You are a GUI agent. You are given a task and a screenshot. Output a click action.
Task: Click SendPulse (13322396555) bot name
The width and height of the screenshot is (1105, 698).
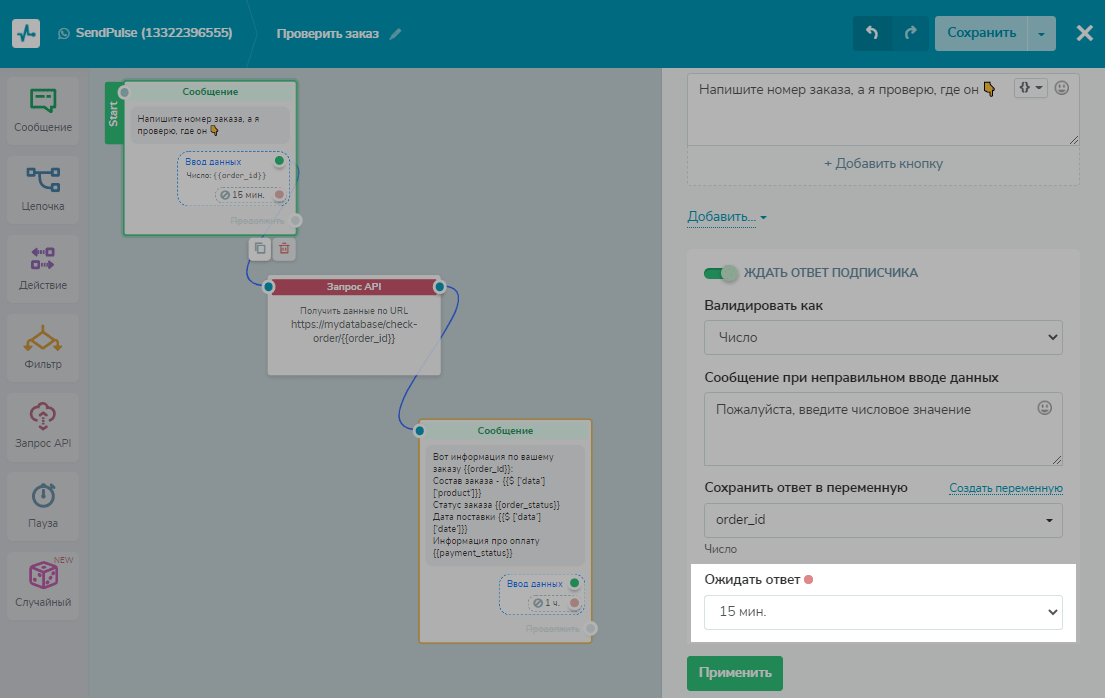click(154, 33)
